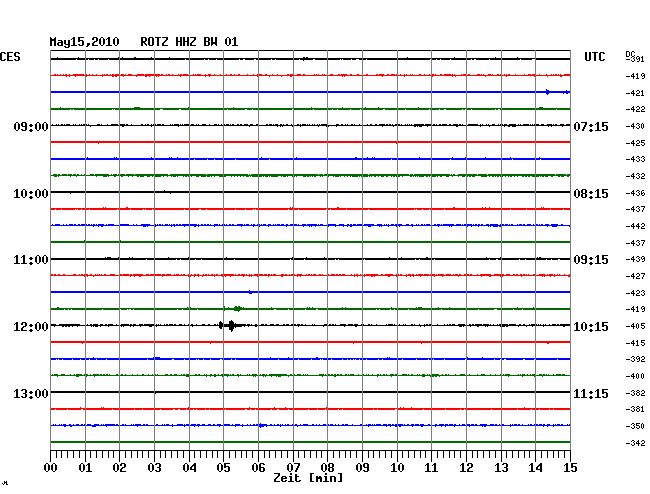Click minute axis tick label "15"

pos(570,467)
